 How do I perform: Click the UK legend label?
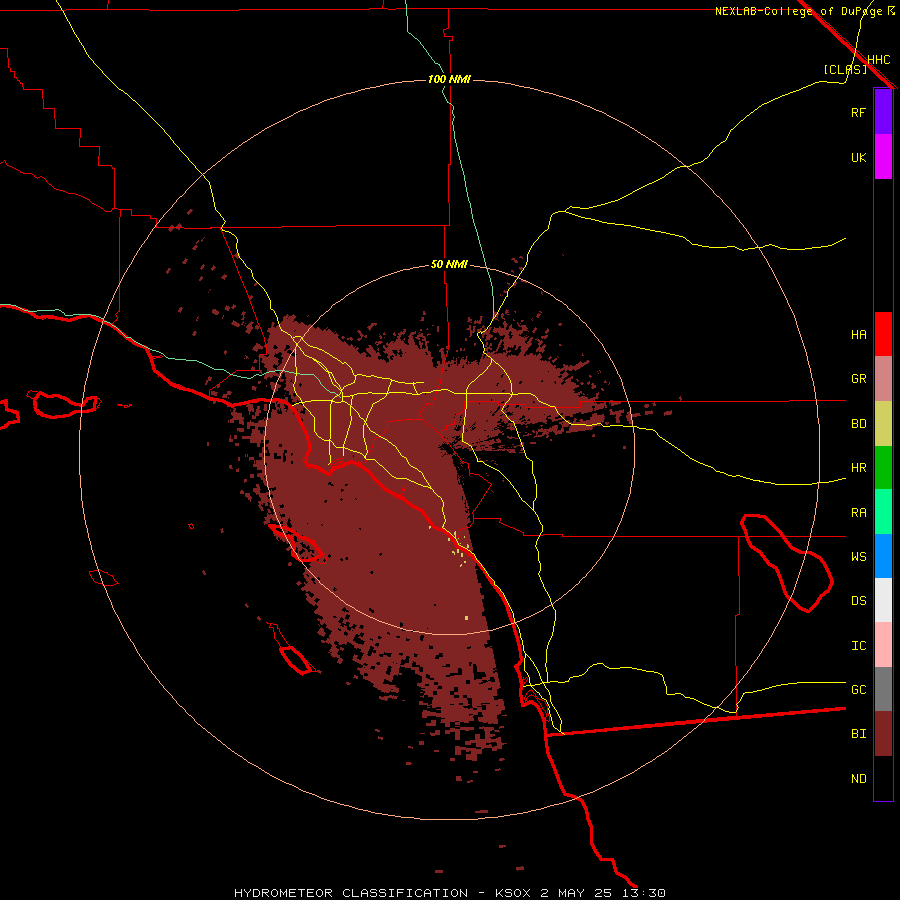(858, 157)
